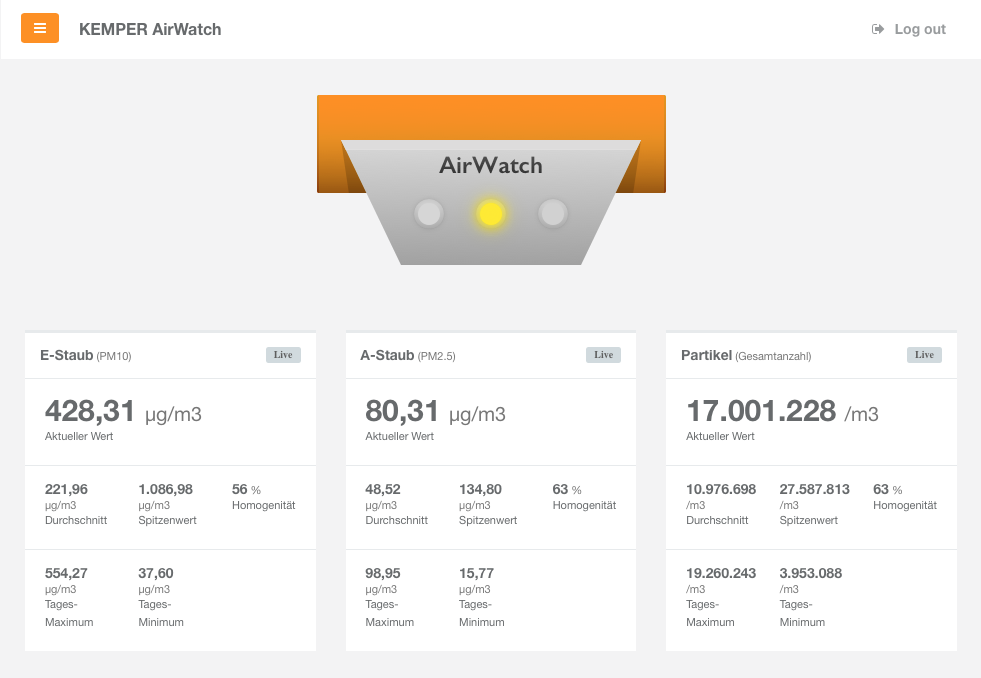Click the Live badge on Partikel card

[925, 355]
